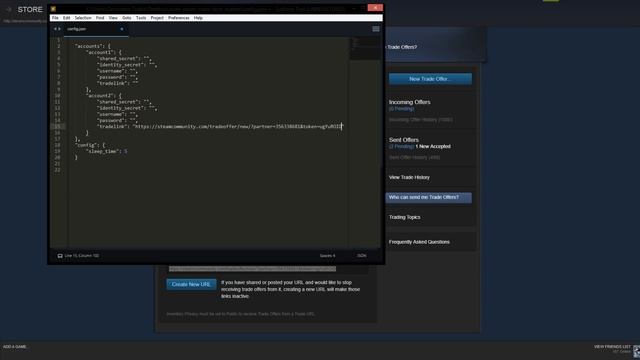
Task: Click the "sleep_time" line
Action: click(107, 151)
